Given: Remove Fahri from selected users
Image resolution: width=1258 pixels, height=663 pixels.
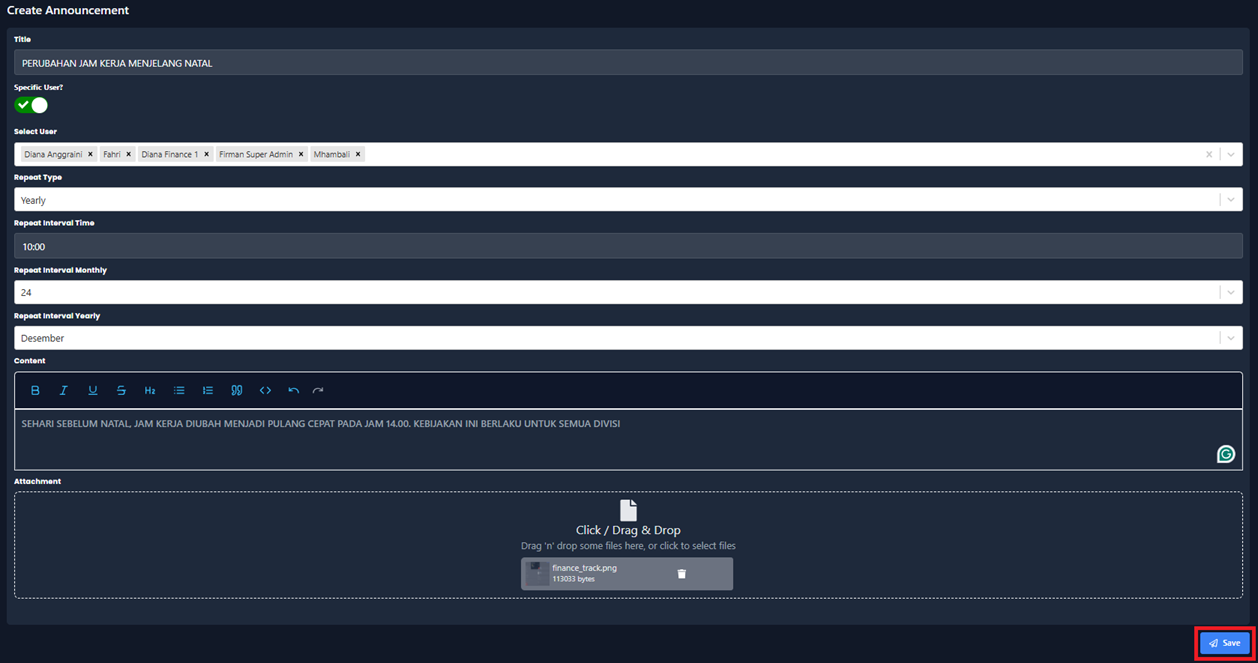Looking at the screenshot, I should tap(128, 154).
